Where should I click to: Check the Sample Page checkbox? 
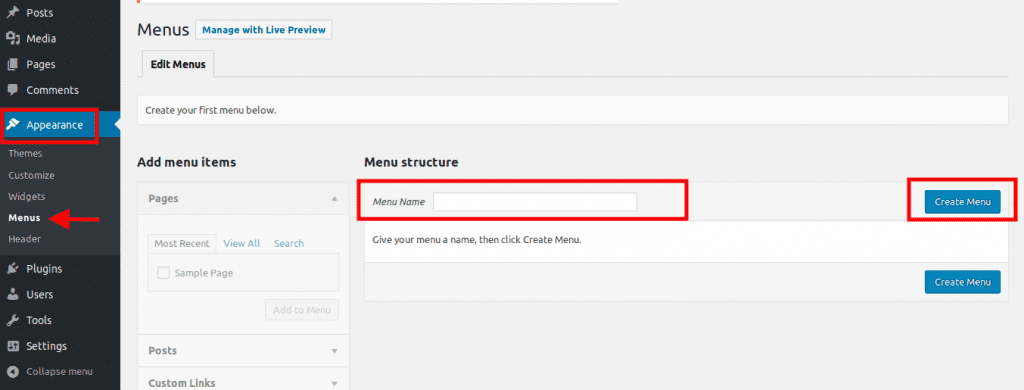coord(164,273)
